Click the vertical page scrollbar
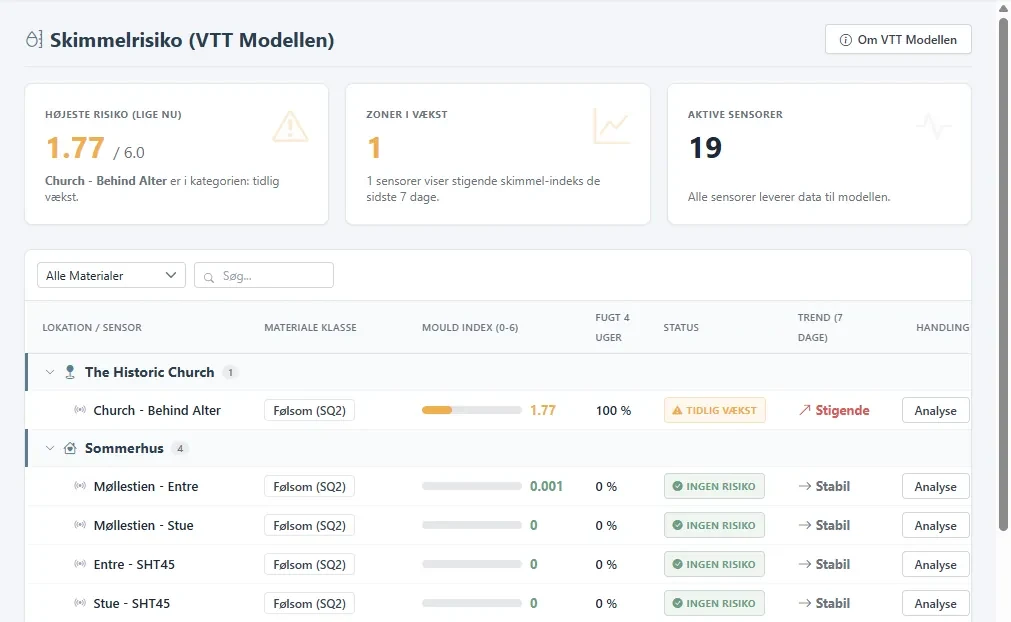1011x622 pixels. tap(1003, 274)
